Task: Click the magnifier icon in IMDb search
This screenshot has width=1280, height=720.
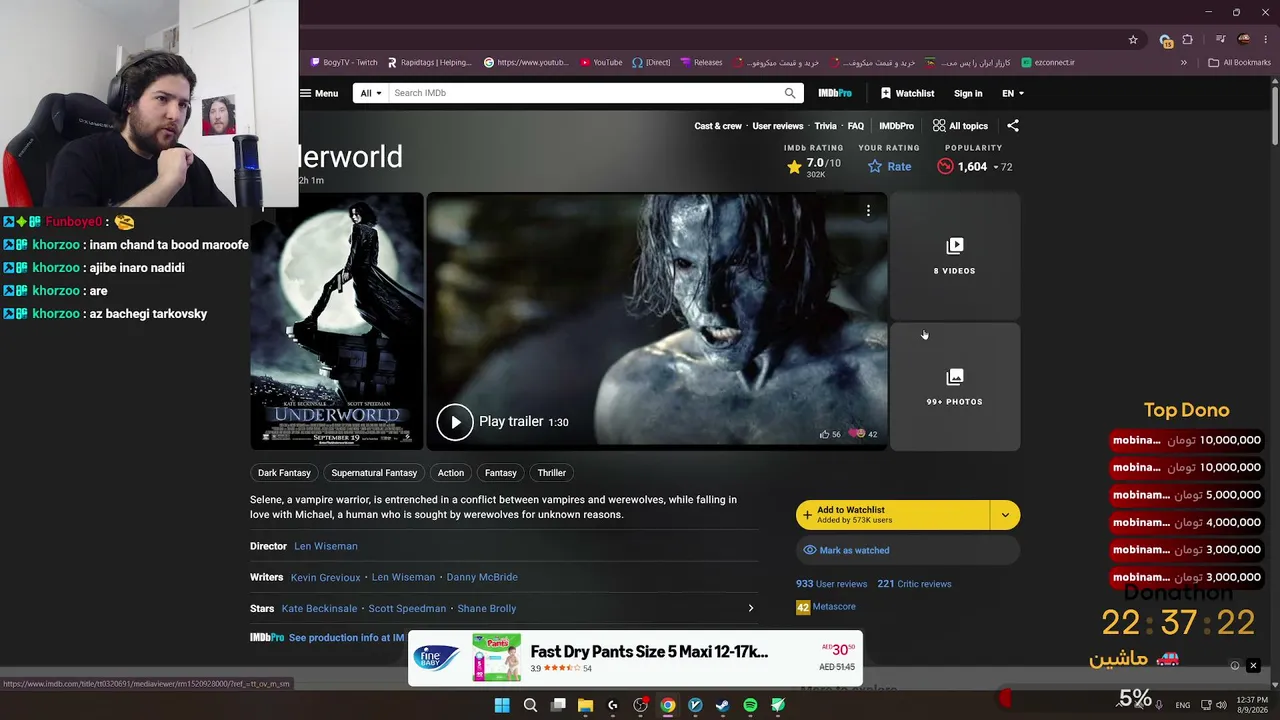Action: (x=790, y=93)
